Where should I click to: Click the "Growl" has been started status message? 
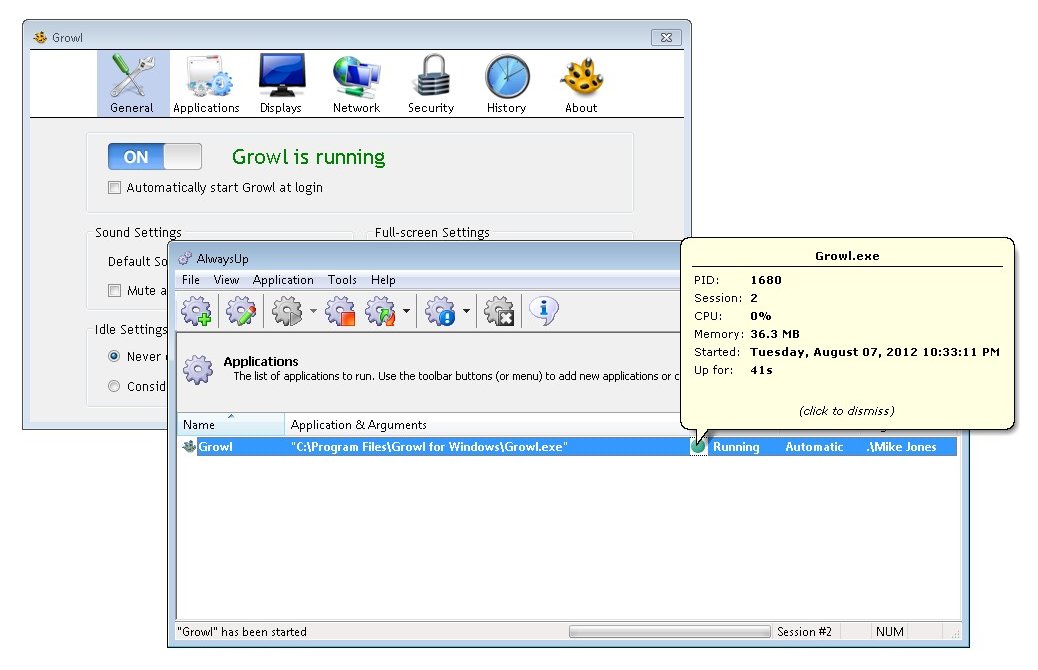click(242, 632)
